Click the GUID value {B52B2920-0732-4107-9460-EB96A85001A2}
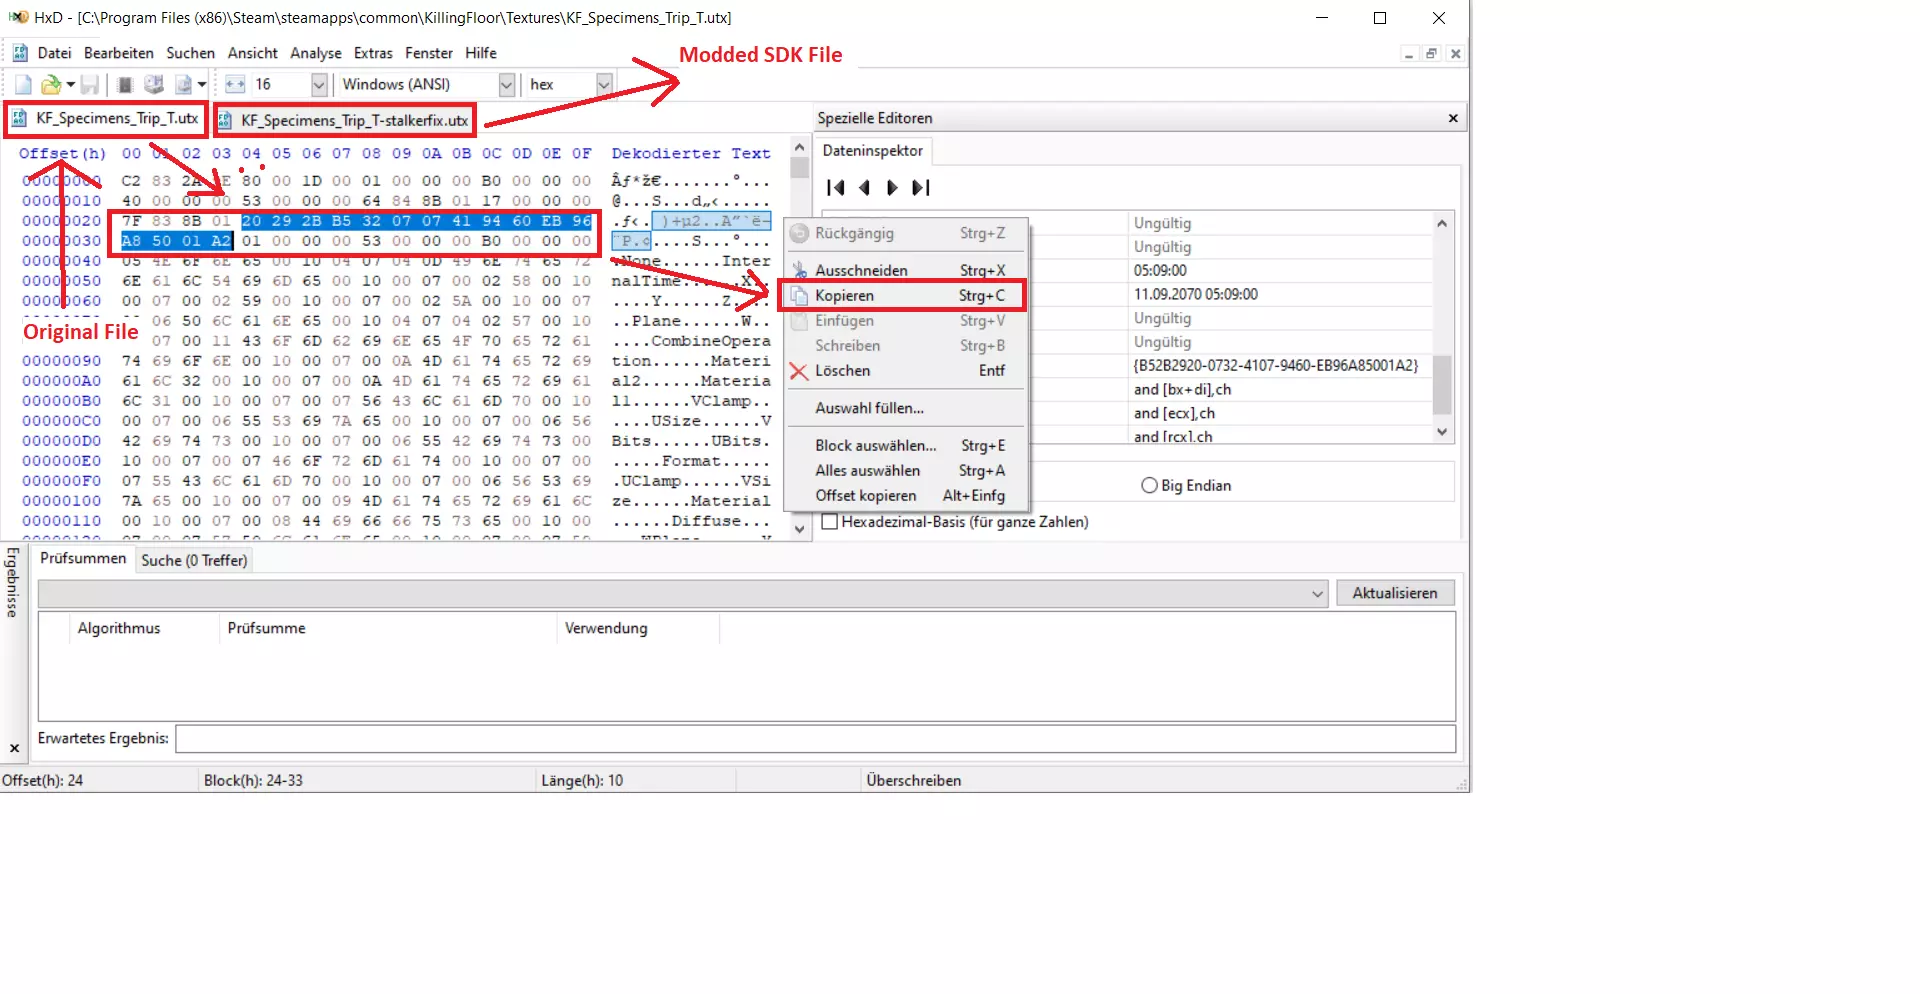Image resolution: width=1920 pixels, height=994 pixels. 1276,366
